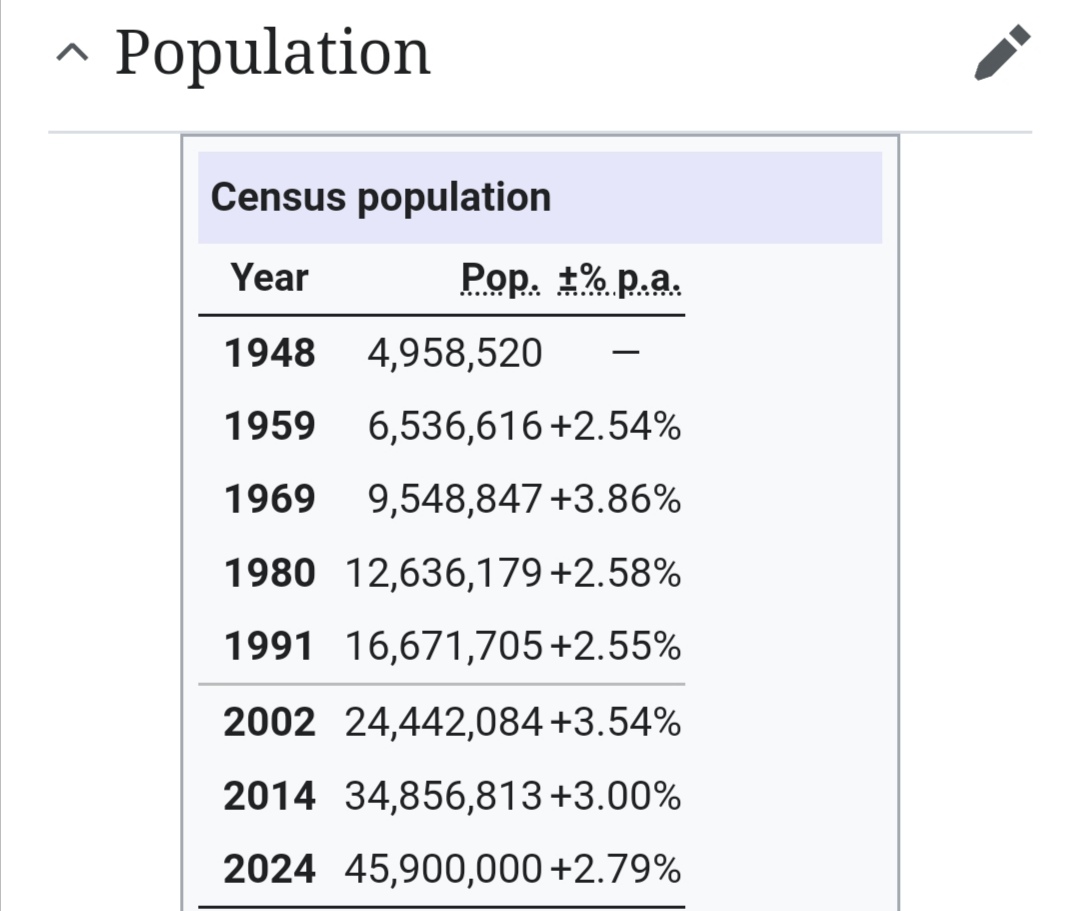The height and width of the screenshot is (911, 1079).
Task: Click the +3.86% growth value
Action: (616, 499)
